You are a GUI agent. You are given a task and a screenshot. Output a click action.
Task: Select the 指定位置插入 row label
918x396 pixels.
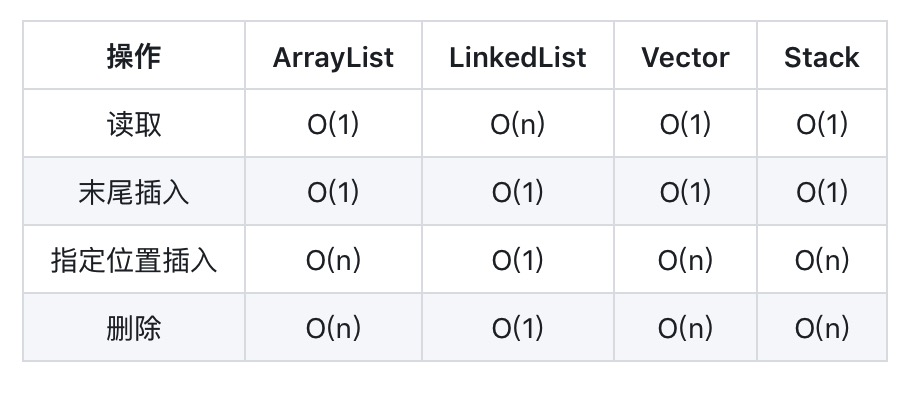pyautogui.click(x=133, y=261)
